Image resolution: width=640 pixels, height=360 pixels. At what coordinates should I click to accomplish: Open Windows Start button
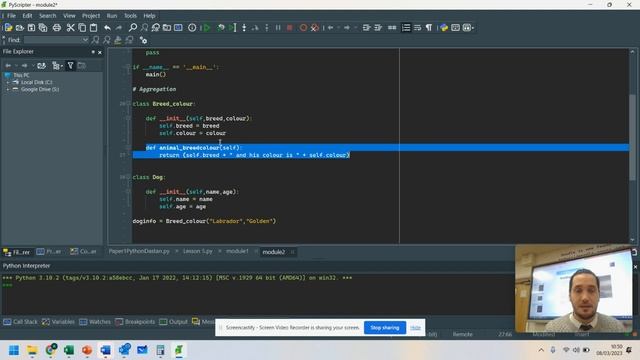click(x=14, y=350)
